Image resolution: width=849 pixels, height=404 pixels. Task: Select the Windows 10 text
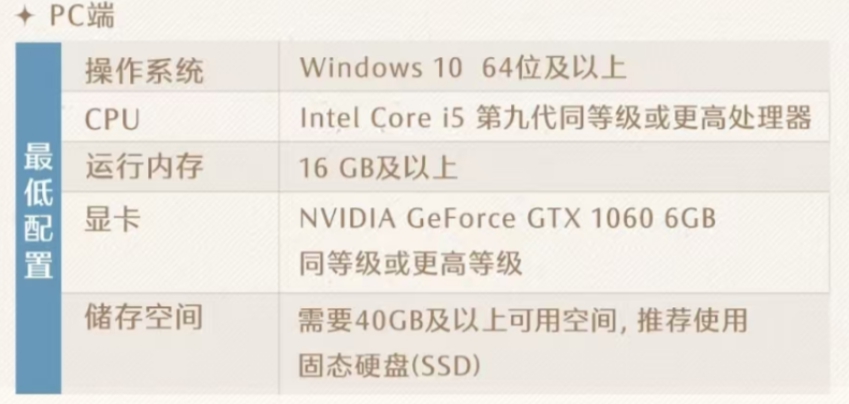[x=380, y=69]
